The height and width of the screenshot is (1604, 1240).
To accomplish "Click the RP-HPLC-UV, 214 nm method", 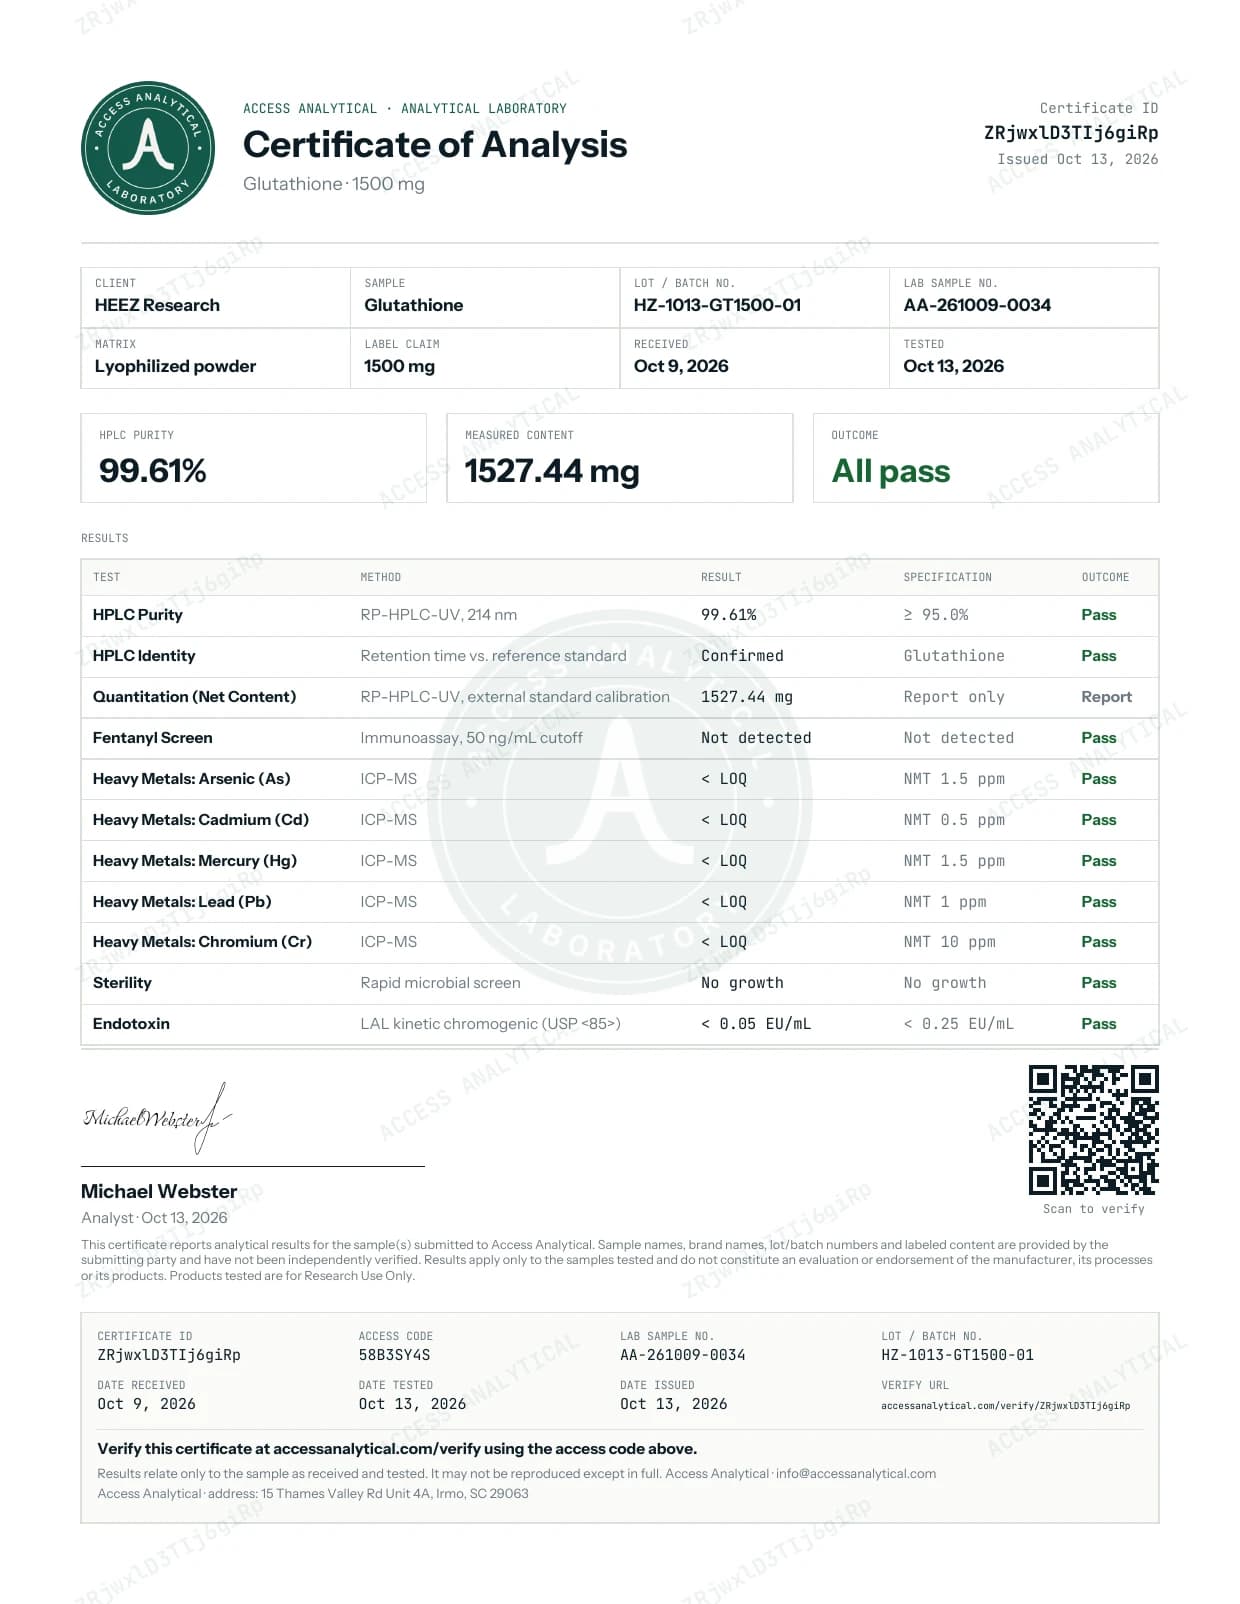I will [x=439, y=615].
